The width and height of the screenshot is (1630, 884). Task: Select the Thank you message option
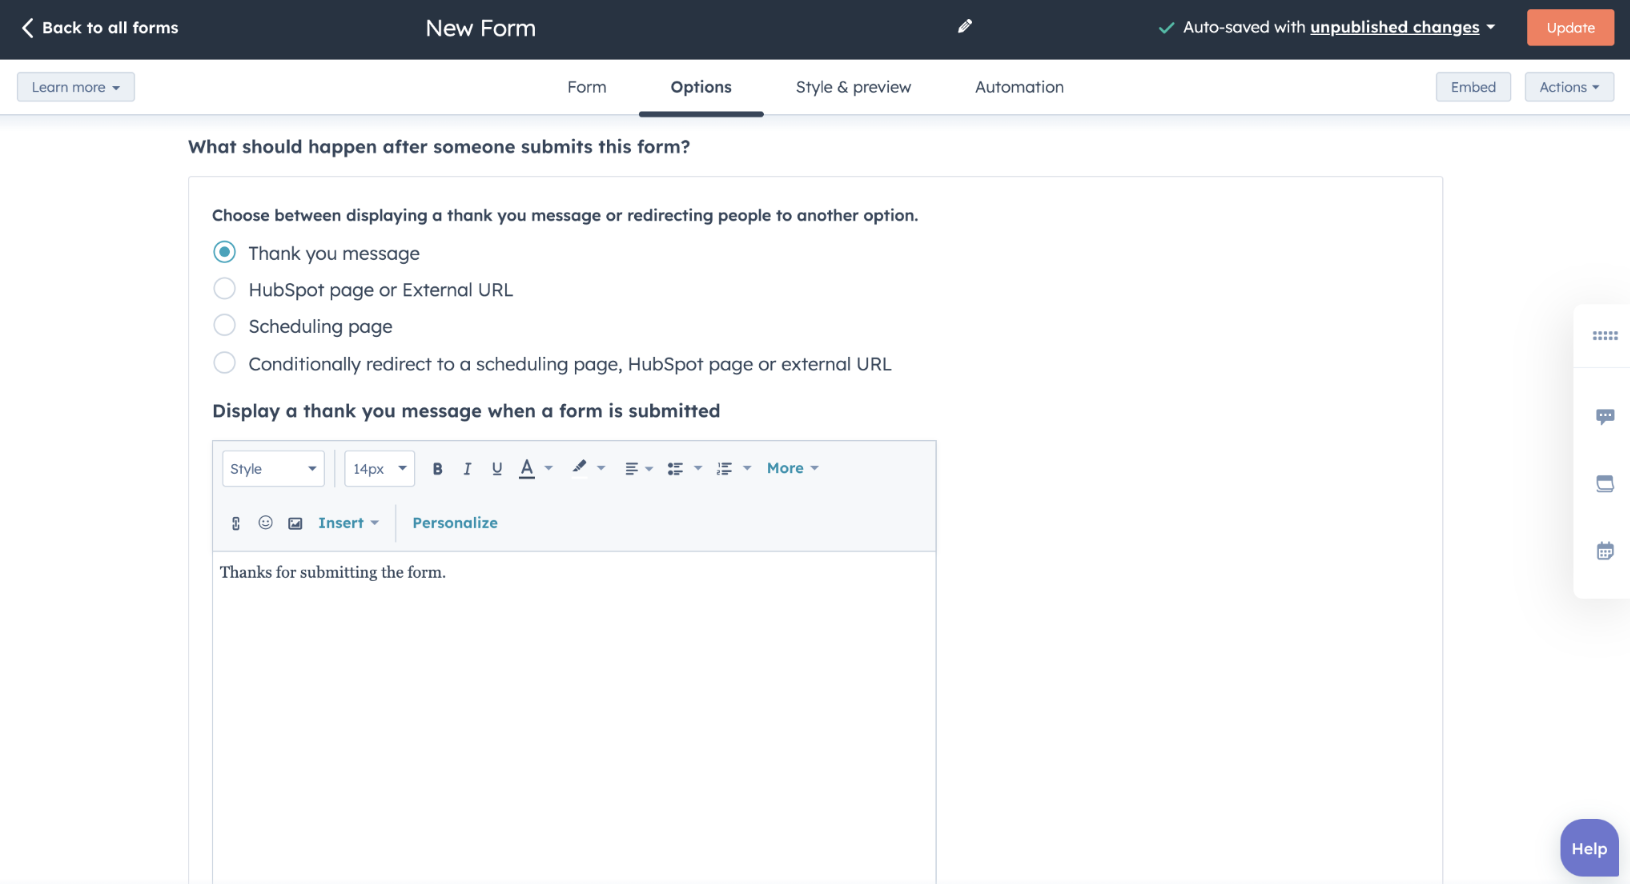[225, 252]
